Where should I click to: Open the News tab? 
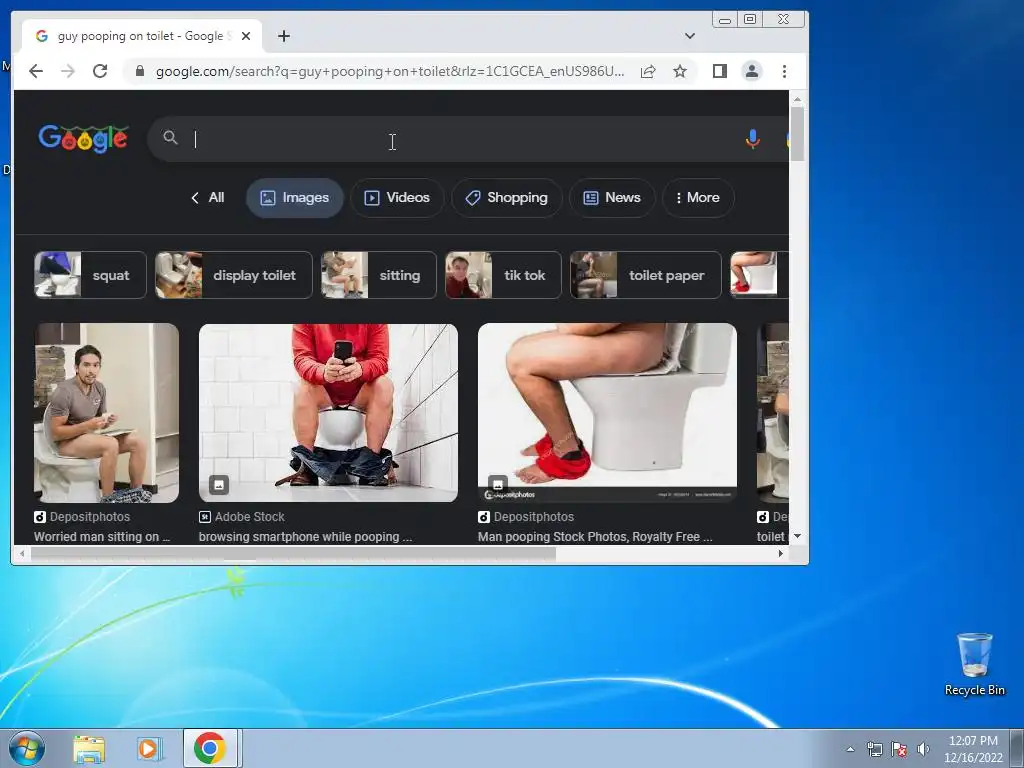point(612,198)
